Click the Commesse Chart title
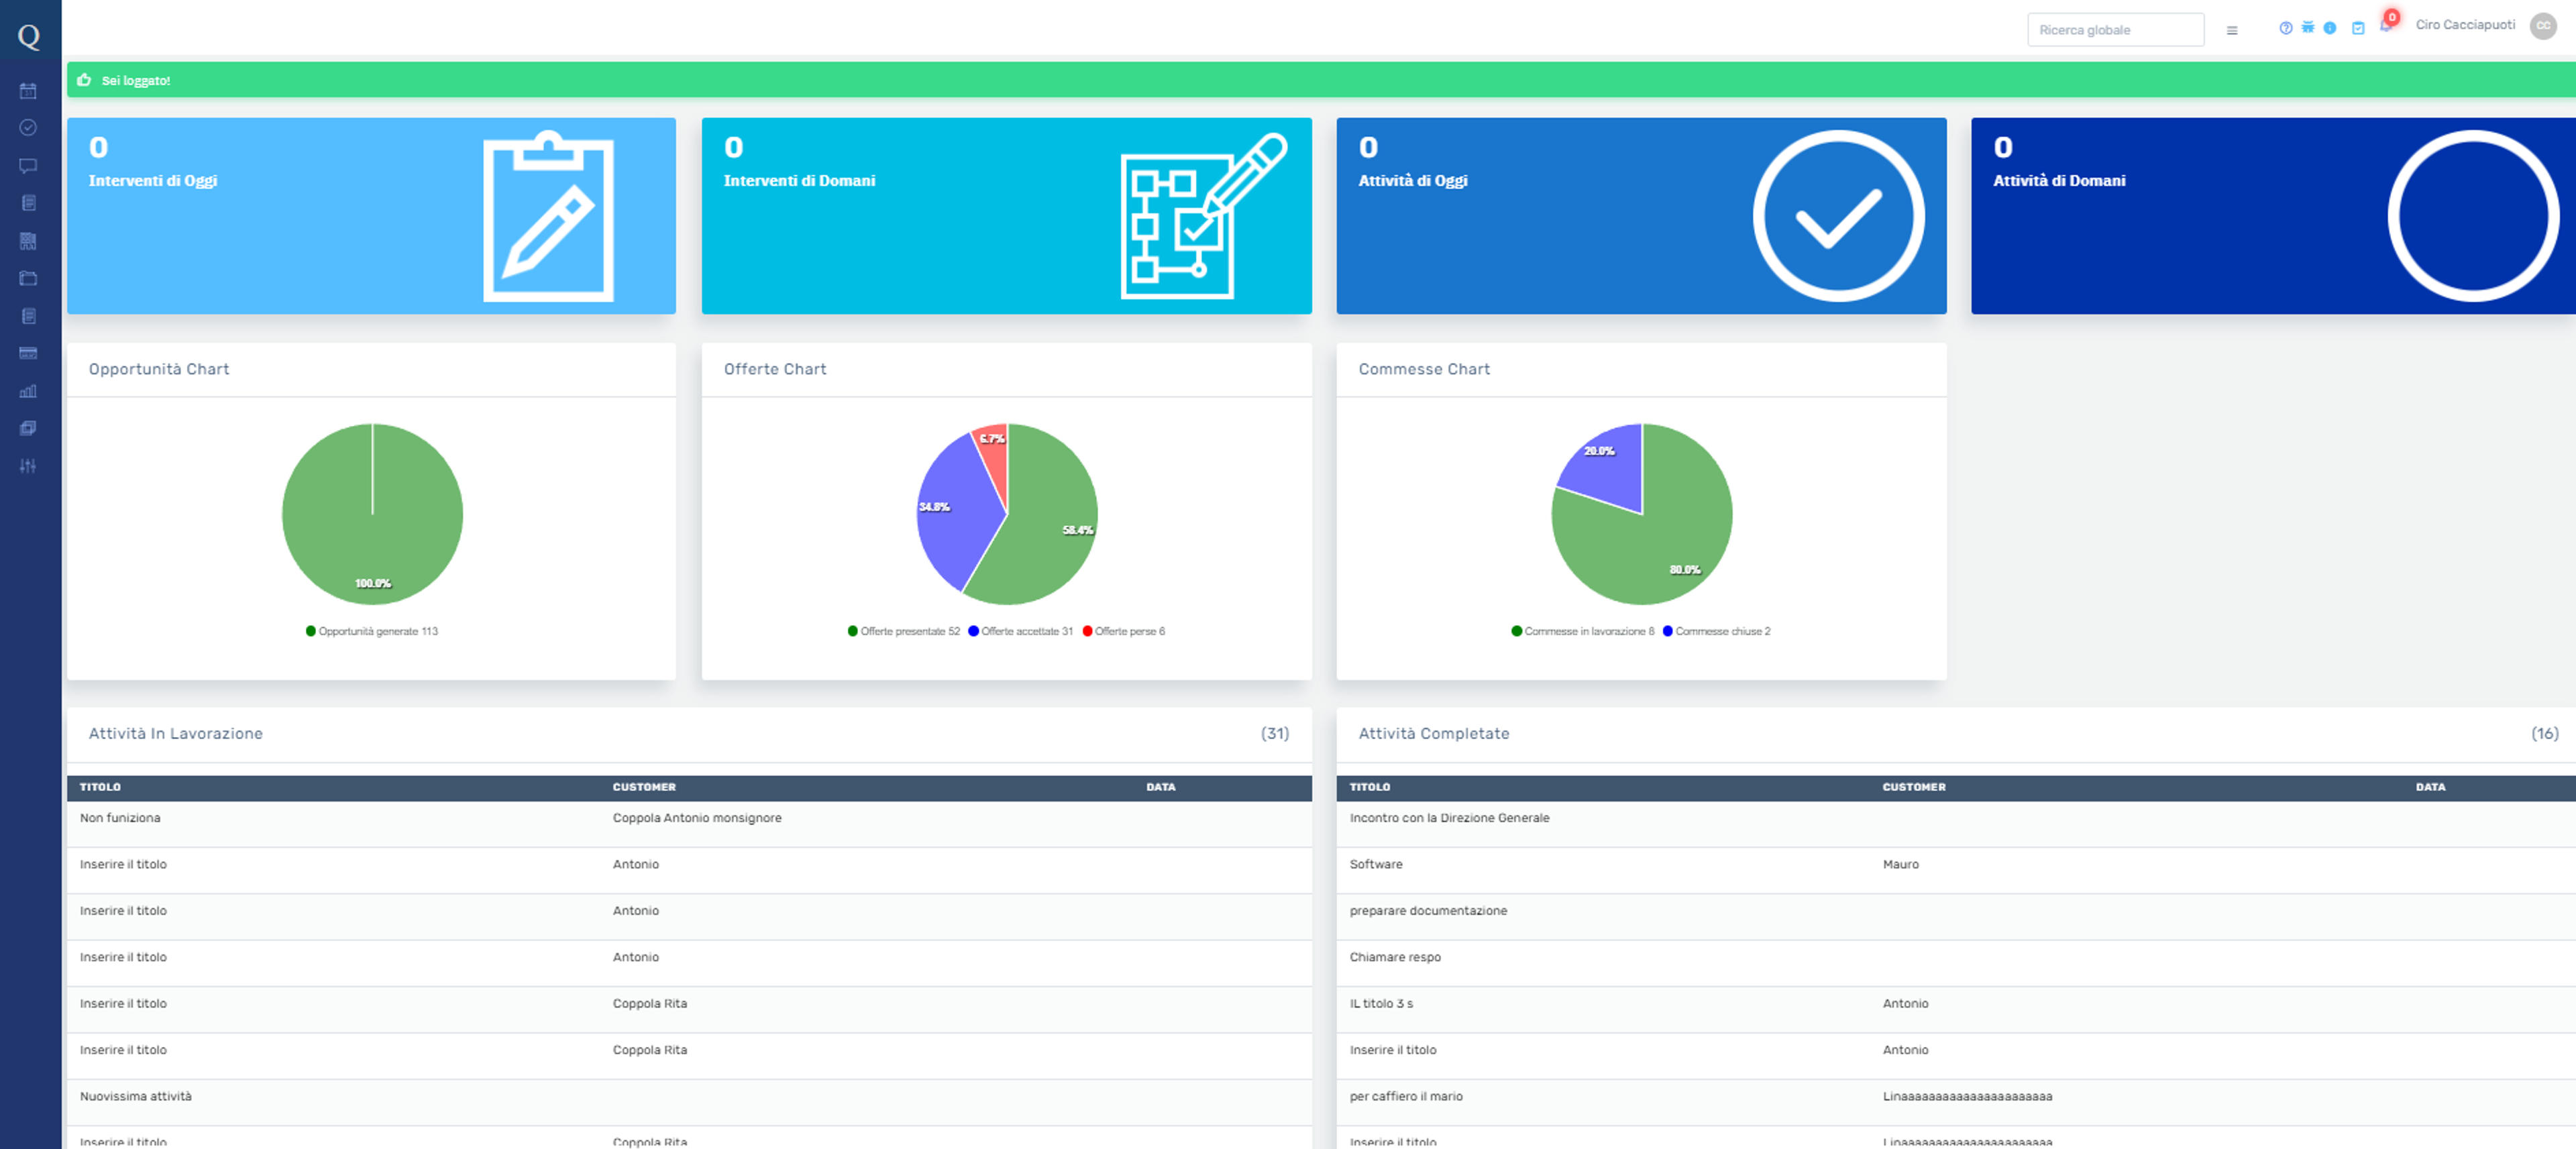The image size is (2576, 1149). pos(1424,369)
